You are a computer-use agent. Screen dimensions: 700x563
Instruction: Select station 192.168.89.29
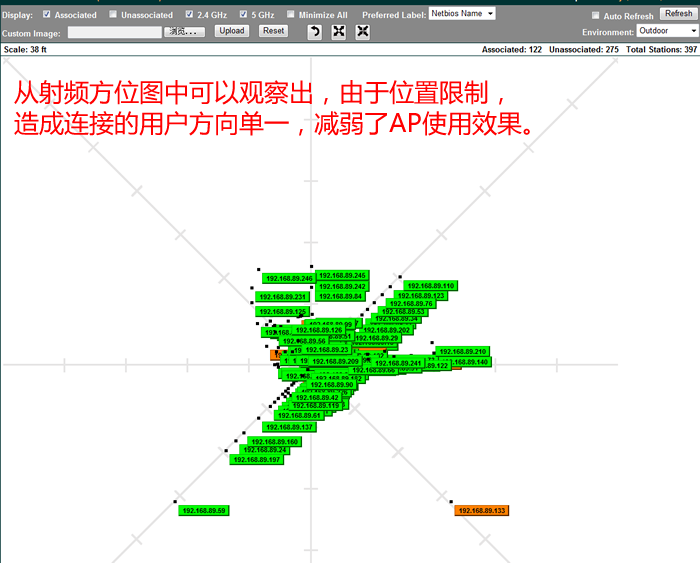click(378, 338)
